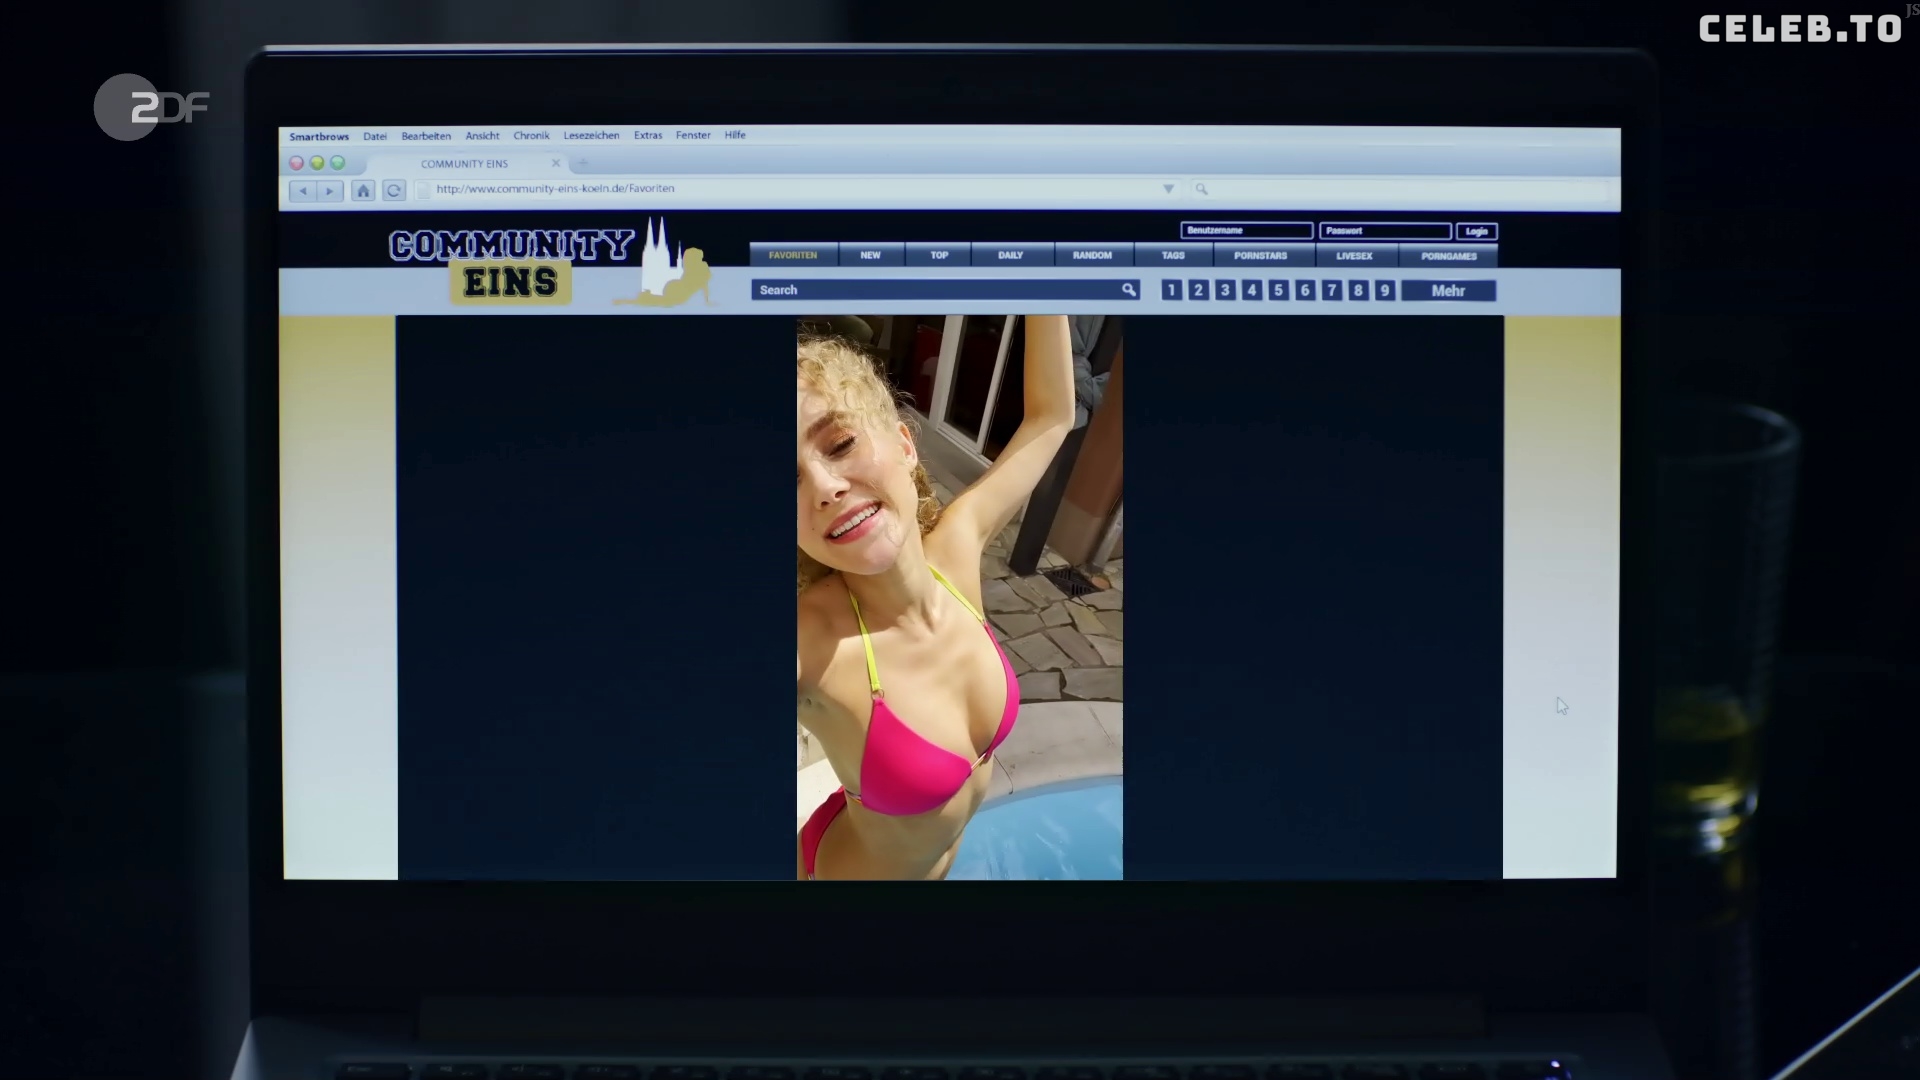Image resolution: width=1920 pixels, height=1080 pixels.
Task: Click the magnifier icon in the site search bar
Action: pos(1128,290)
